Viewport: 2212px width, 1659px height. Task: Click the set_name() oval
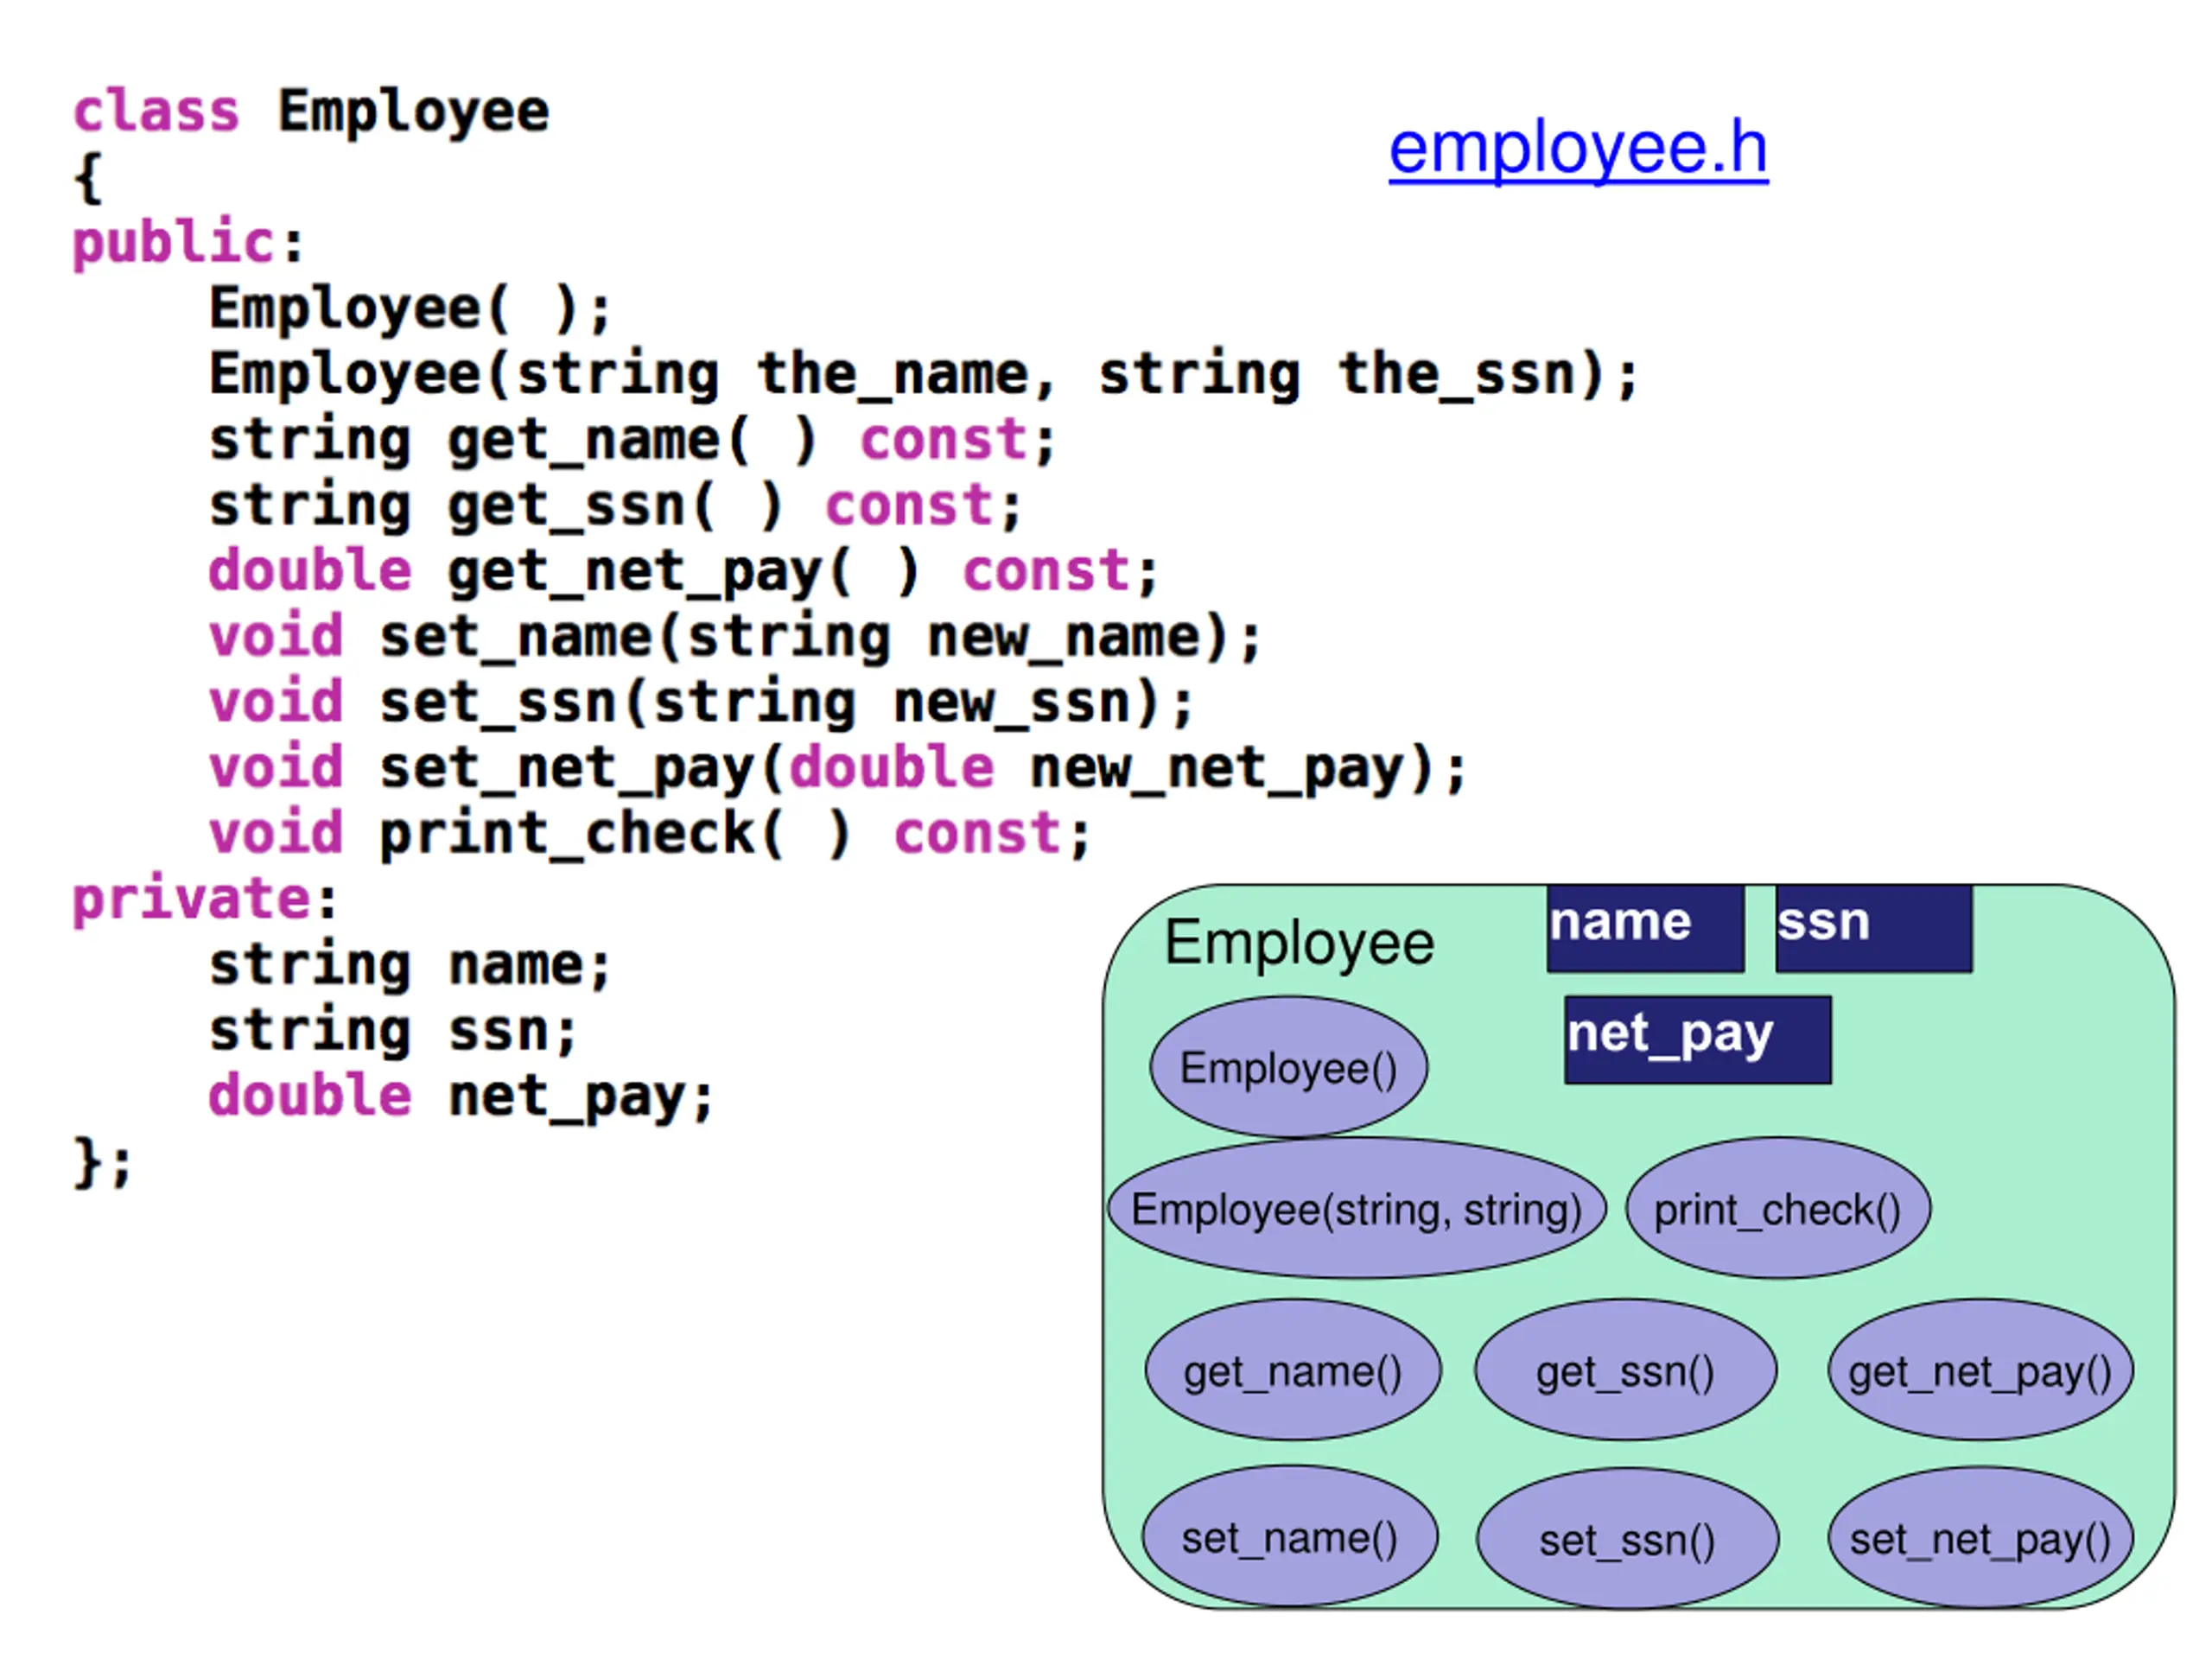click(x=1290, y=1537)
